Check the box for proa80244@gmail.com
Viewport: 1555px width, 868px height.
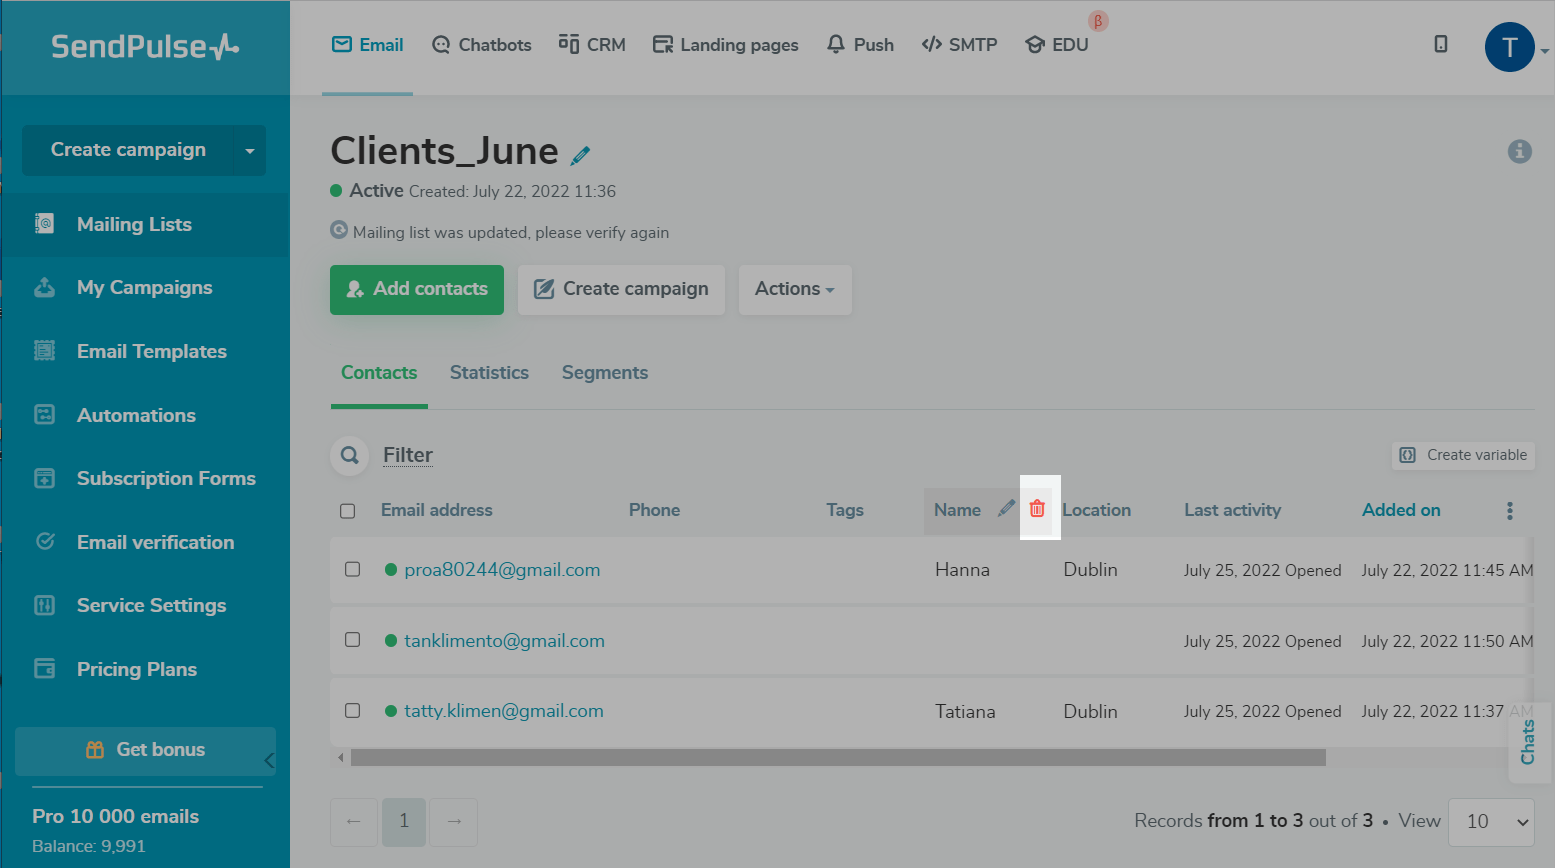point(352,569)
